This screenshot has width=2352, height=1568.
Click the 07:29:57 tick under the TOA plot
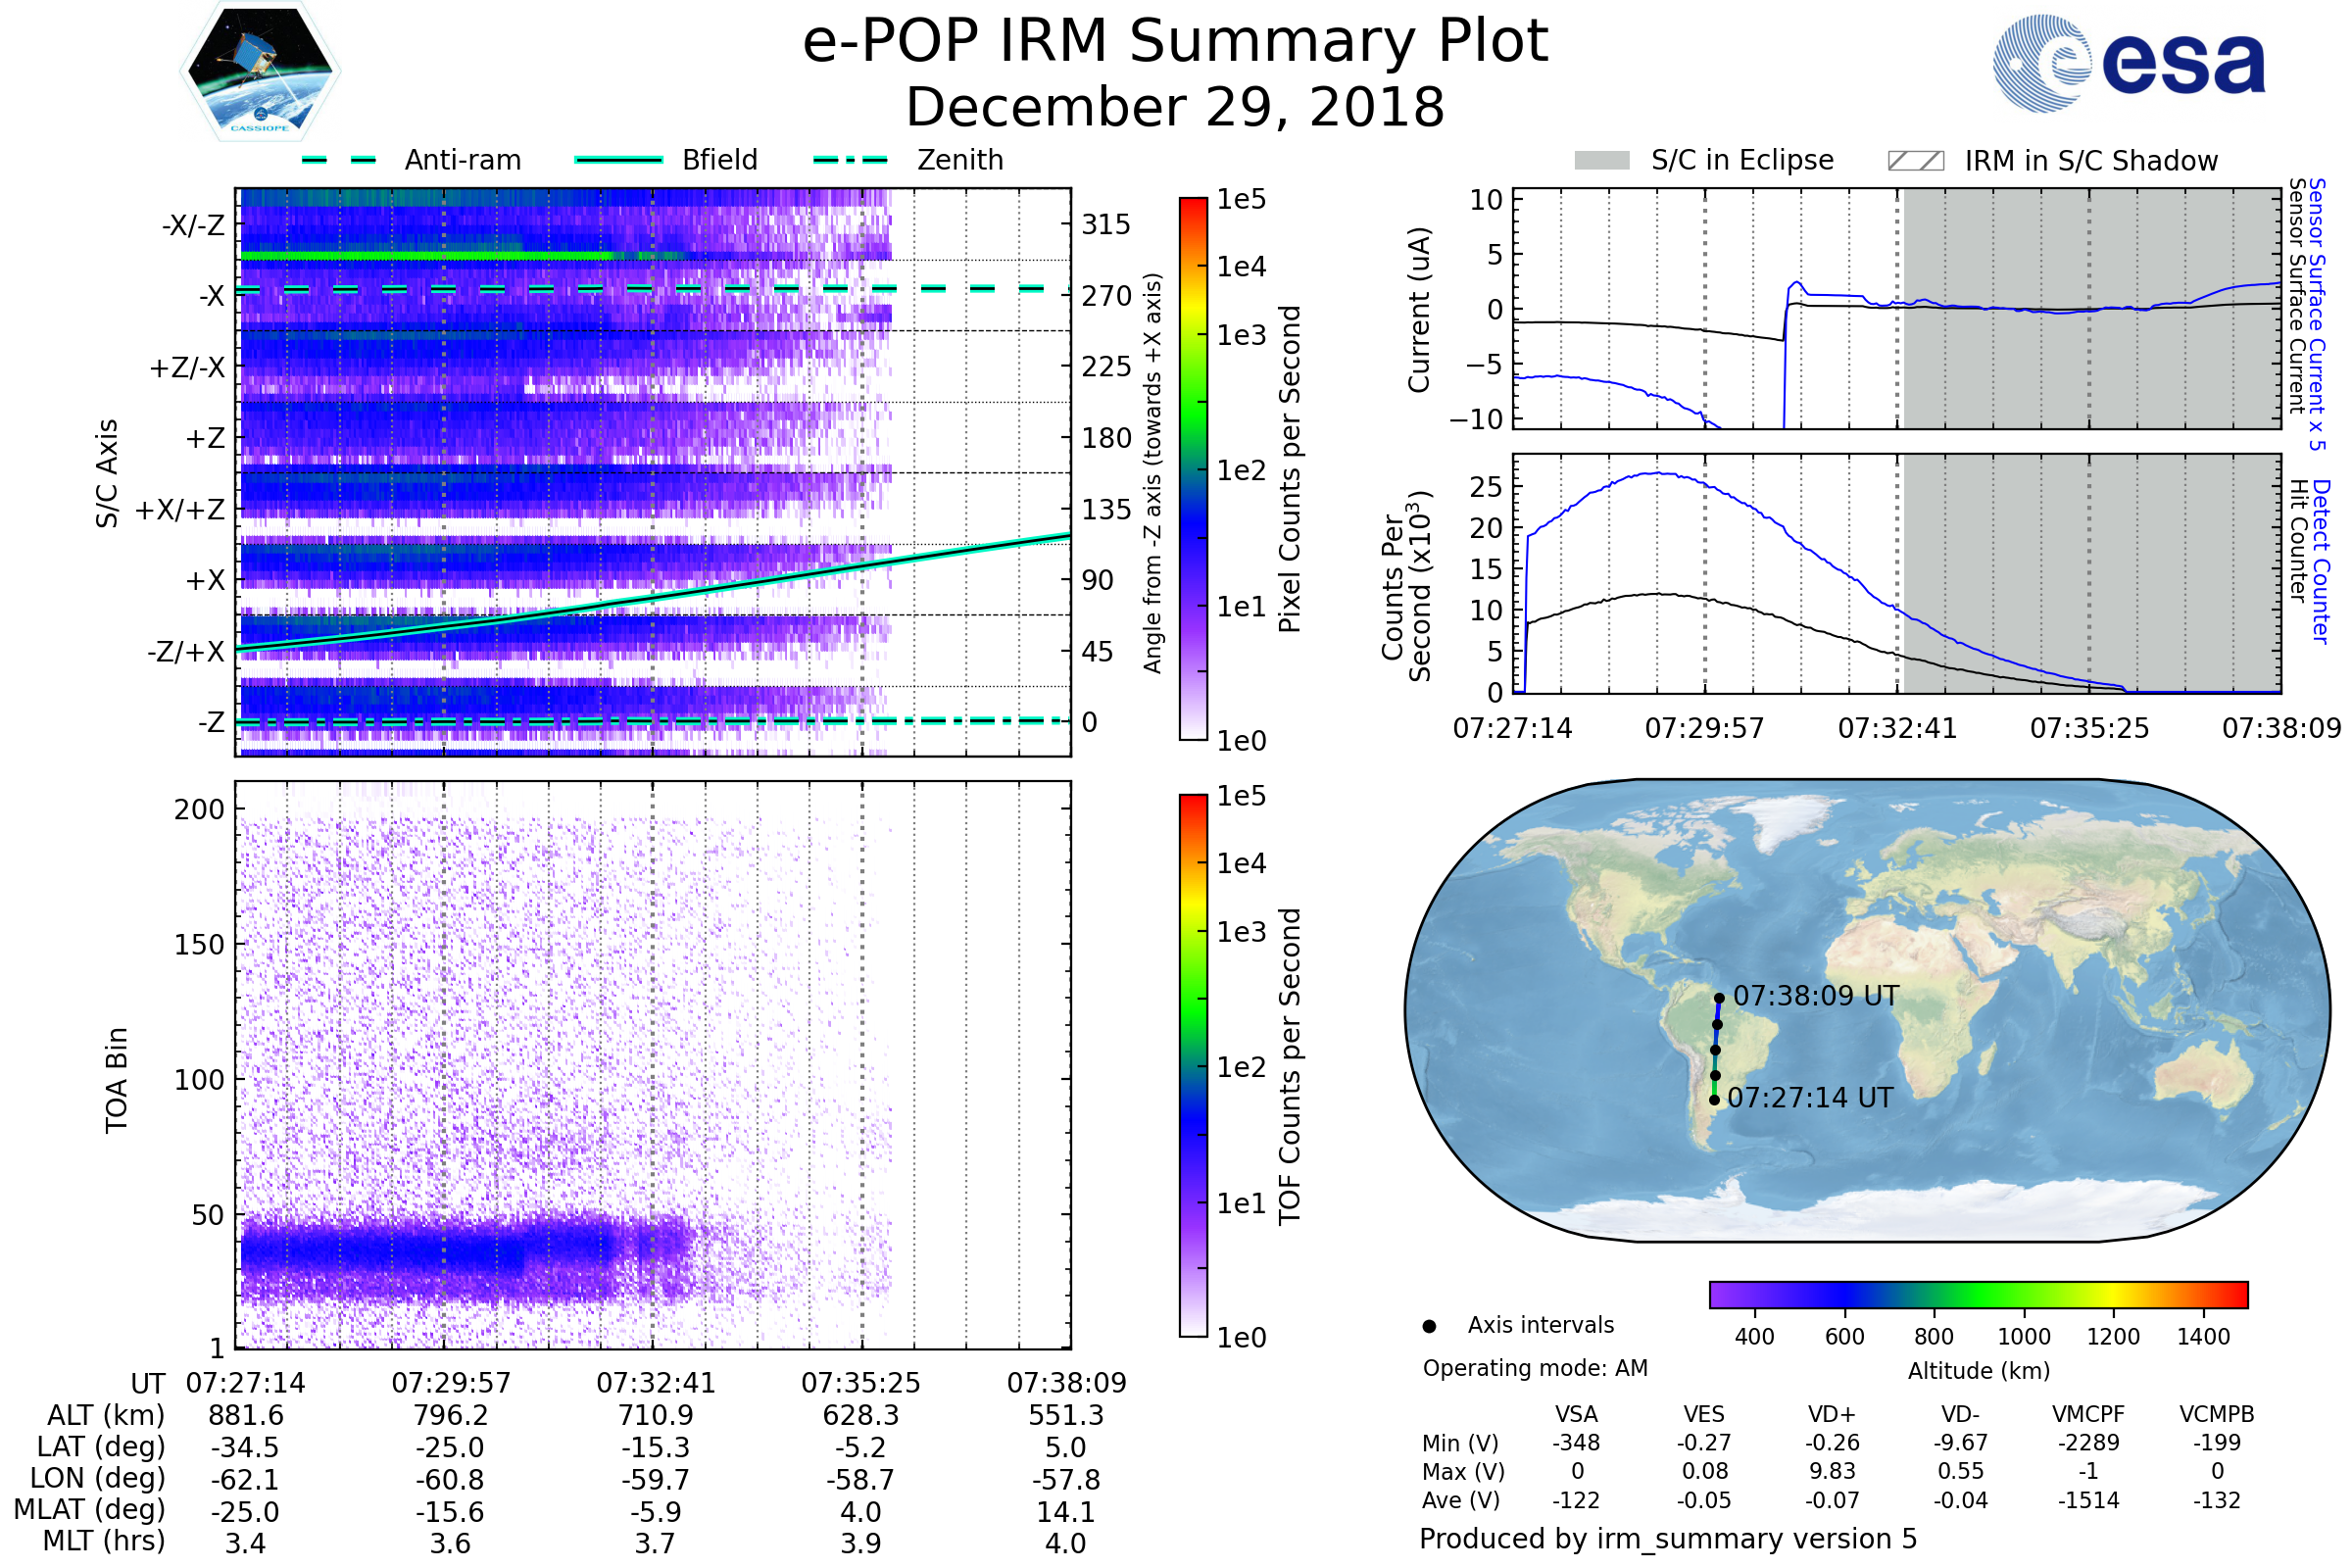click(451, 1383)
